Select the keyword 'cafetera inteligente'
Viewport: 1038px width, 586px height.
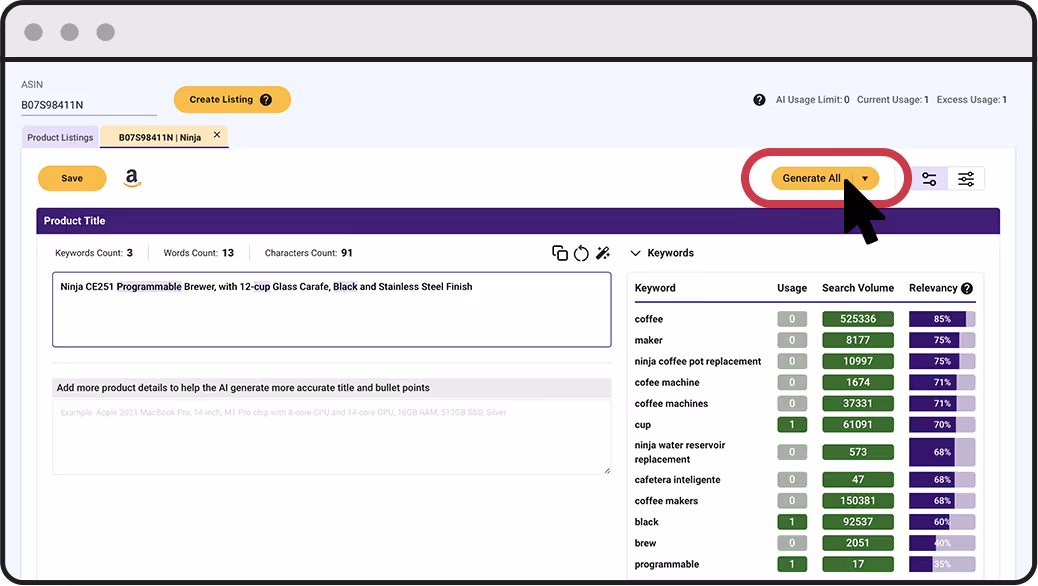pyautogui.click(x=677, y=479)
